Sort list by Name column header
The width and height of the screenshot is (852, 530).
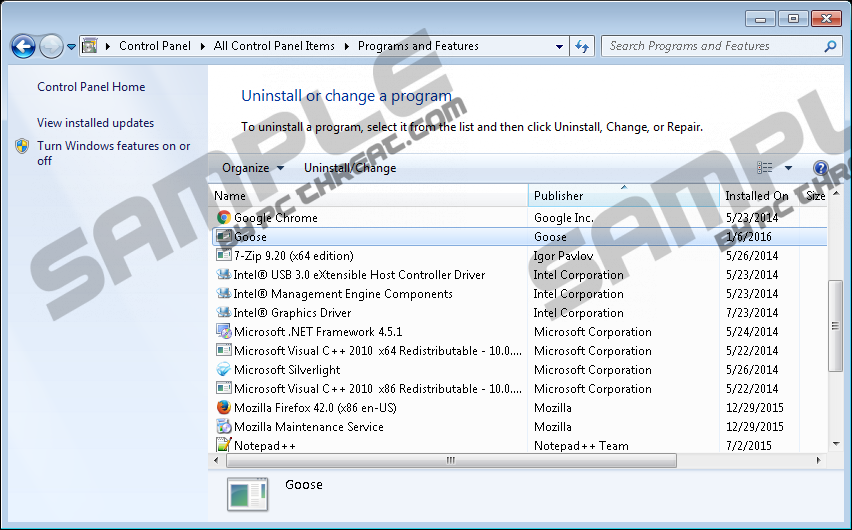[x=230, y=196]
